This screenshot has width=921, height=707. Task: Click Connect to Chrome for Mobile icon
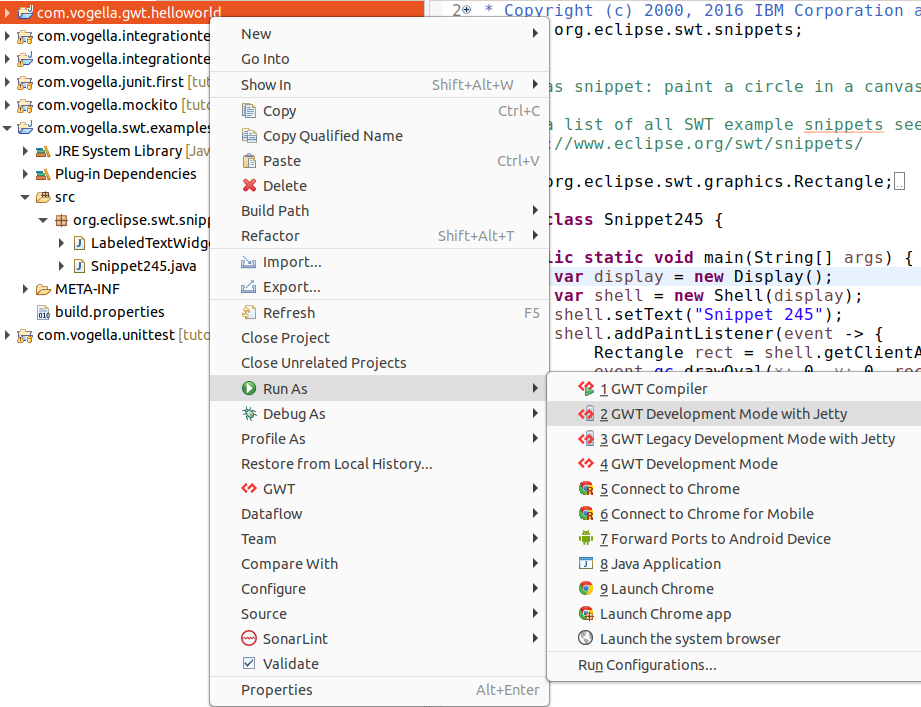[x=586, y=514]
